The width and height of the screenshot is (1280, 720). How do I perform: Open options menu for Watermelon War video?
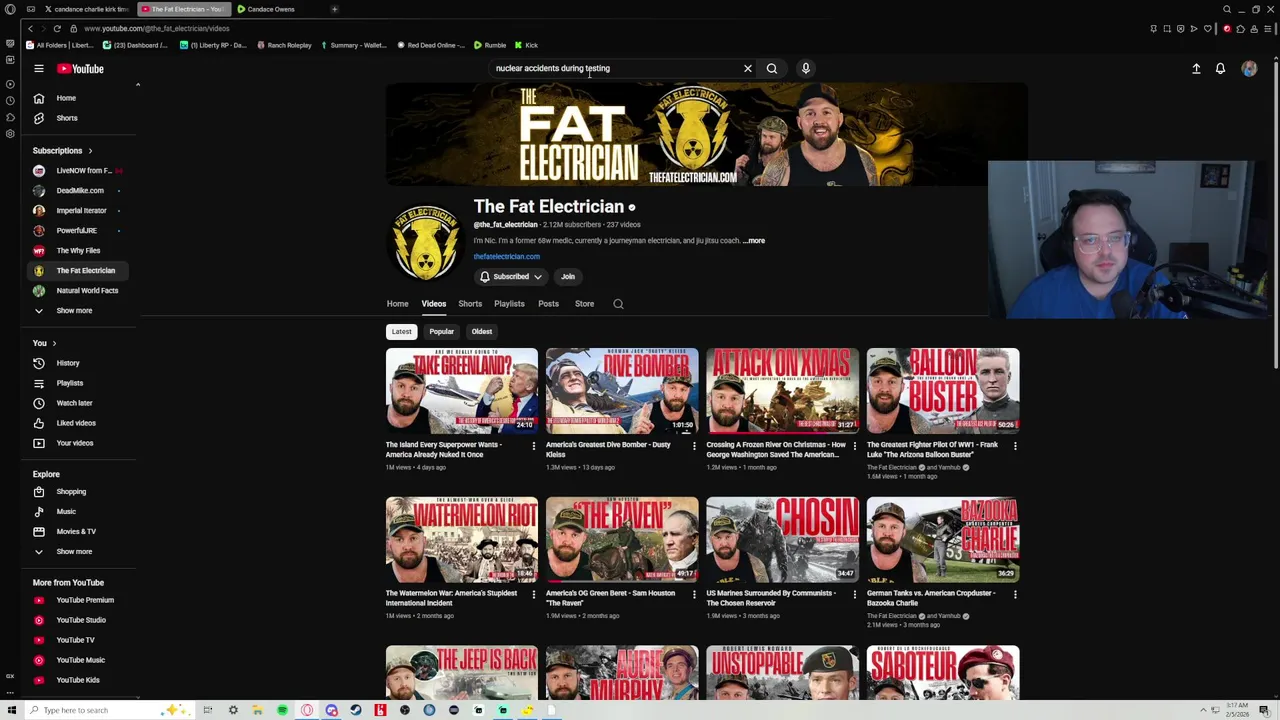tap(533, 595)
